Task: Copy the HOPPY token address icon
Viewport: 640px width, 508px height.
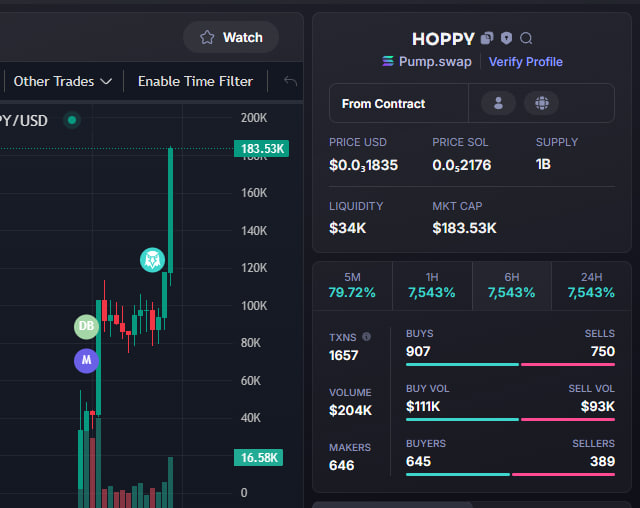Action: (487, 38)
